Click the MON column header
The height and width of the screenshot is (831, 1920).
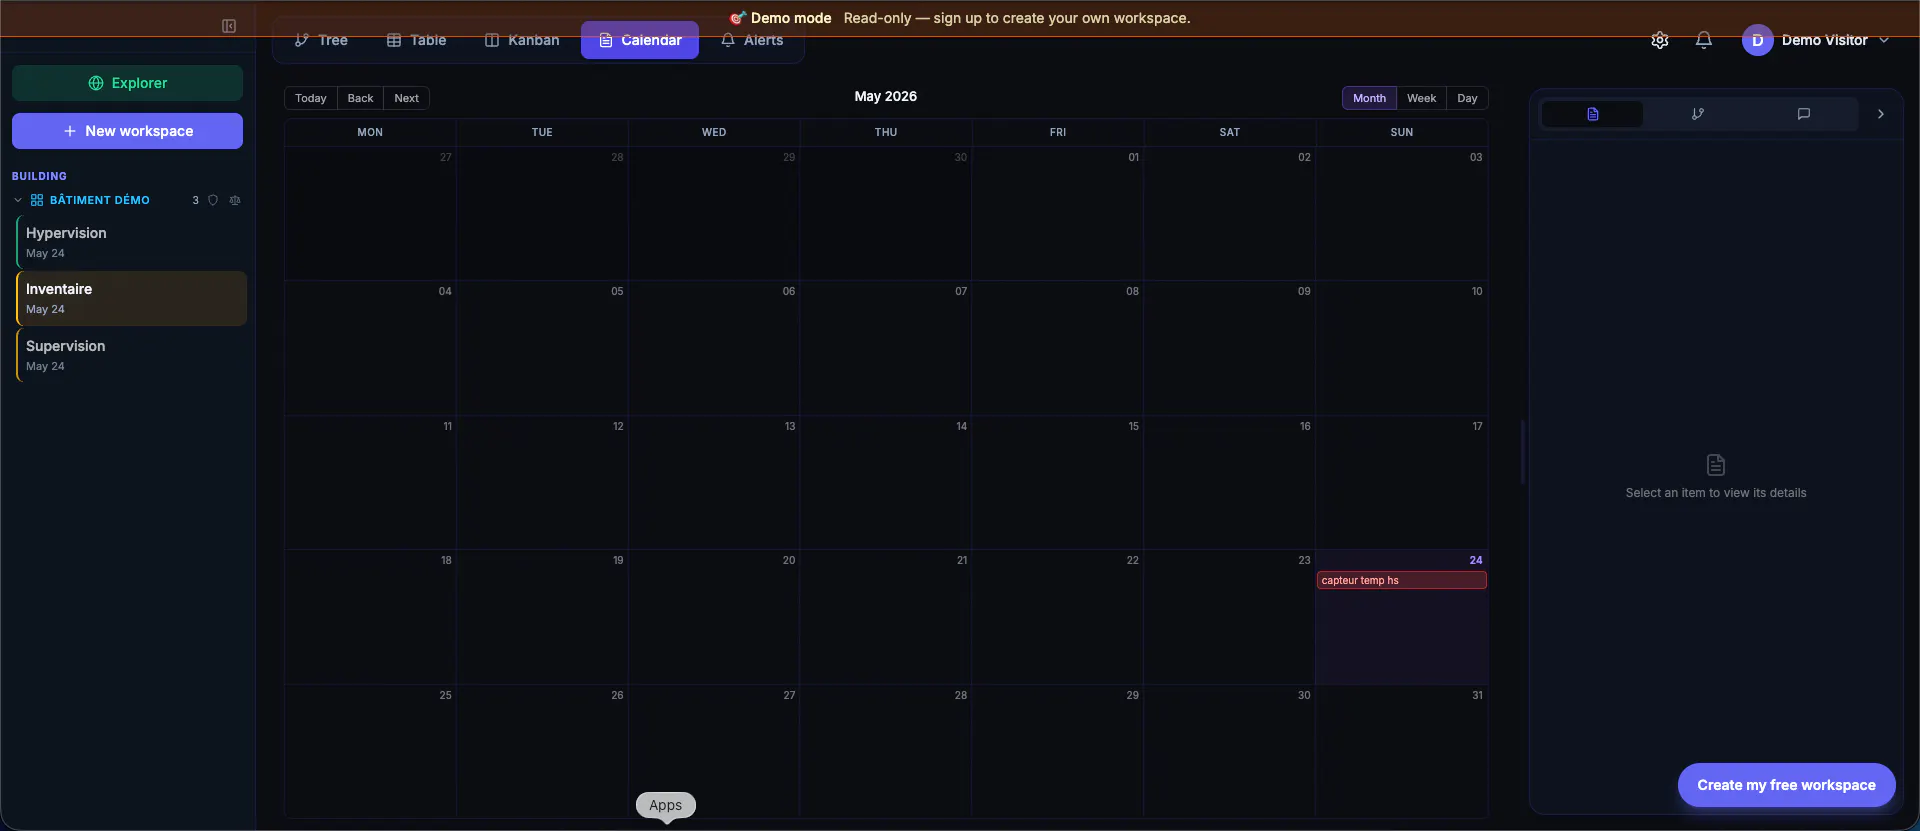click(370, 132)
